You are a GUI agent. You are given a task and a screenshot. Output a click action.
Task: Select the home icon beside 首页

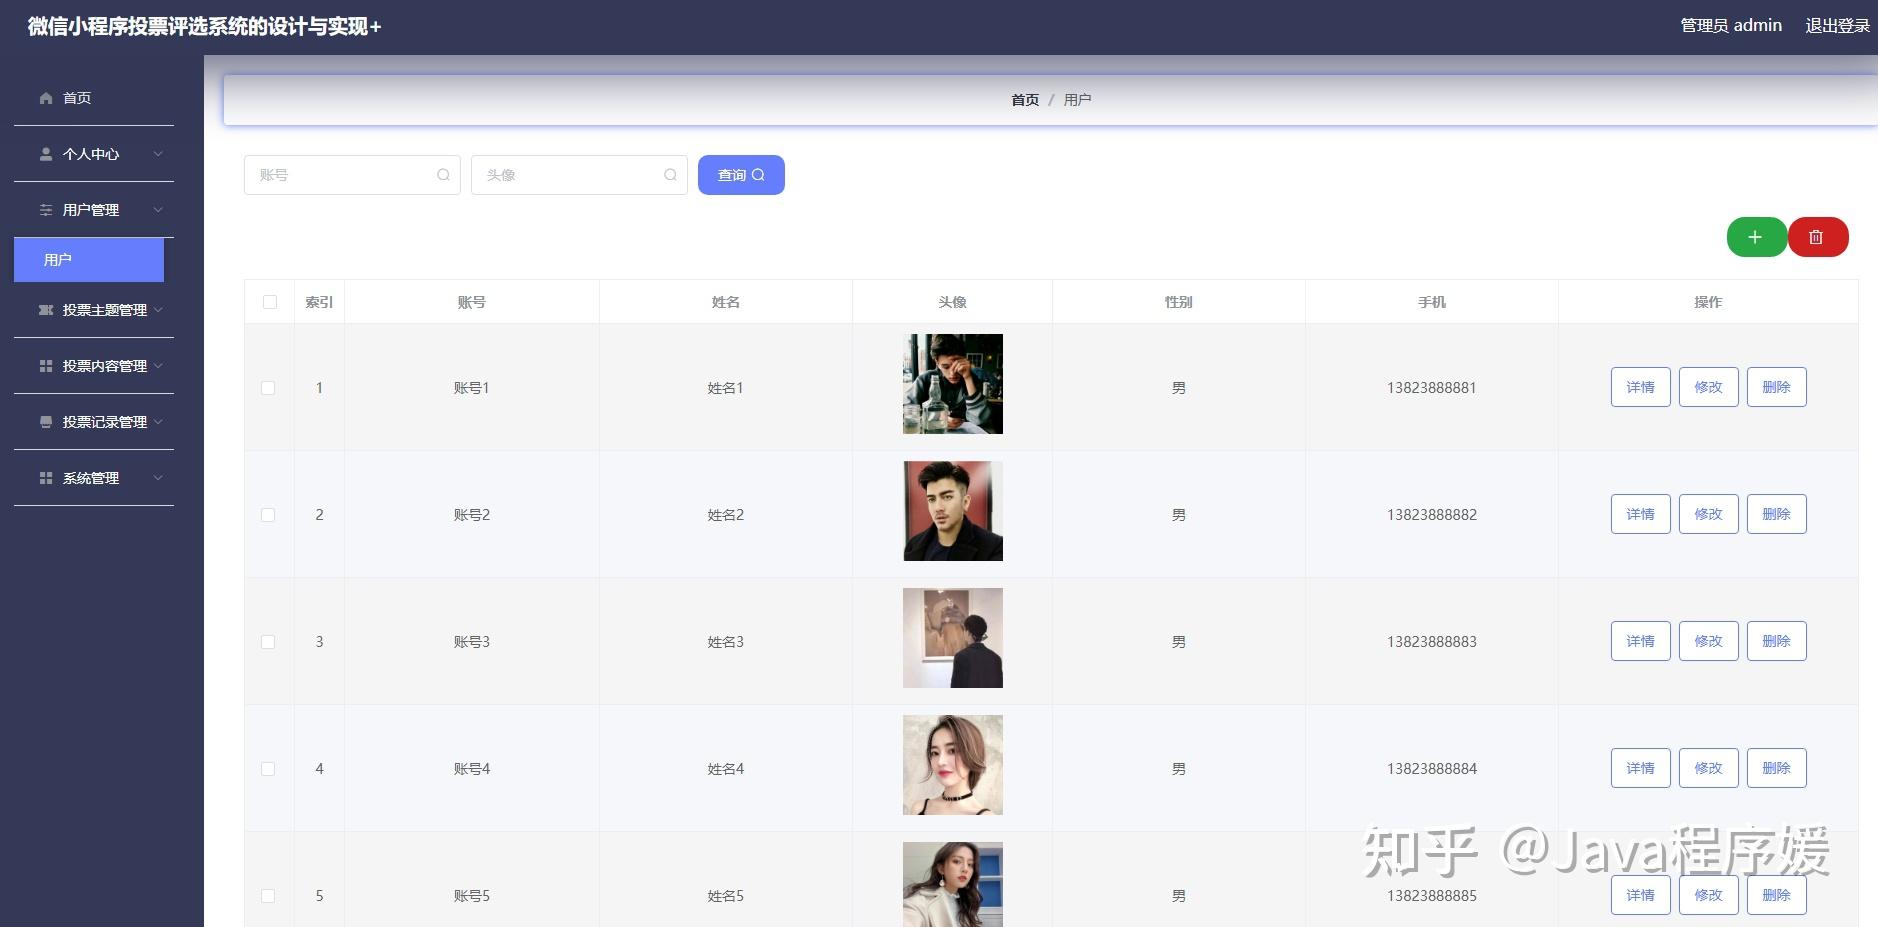[x=46, y=97]
